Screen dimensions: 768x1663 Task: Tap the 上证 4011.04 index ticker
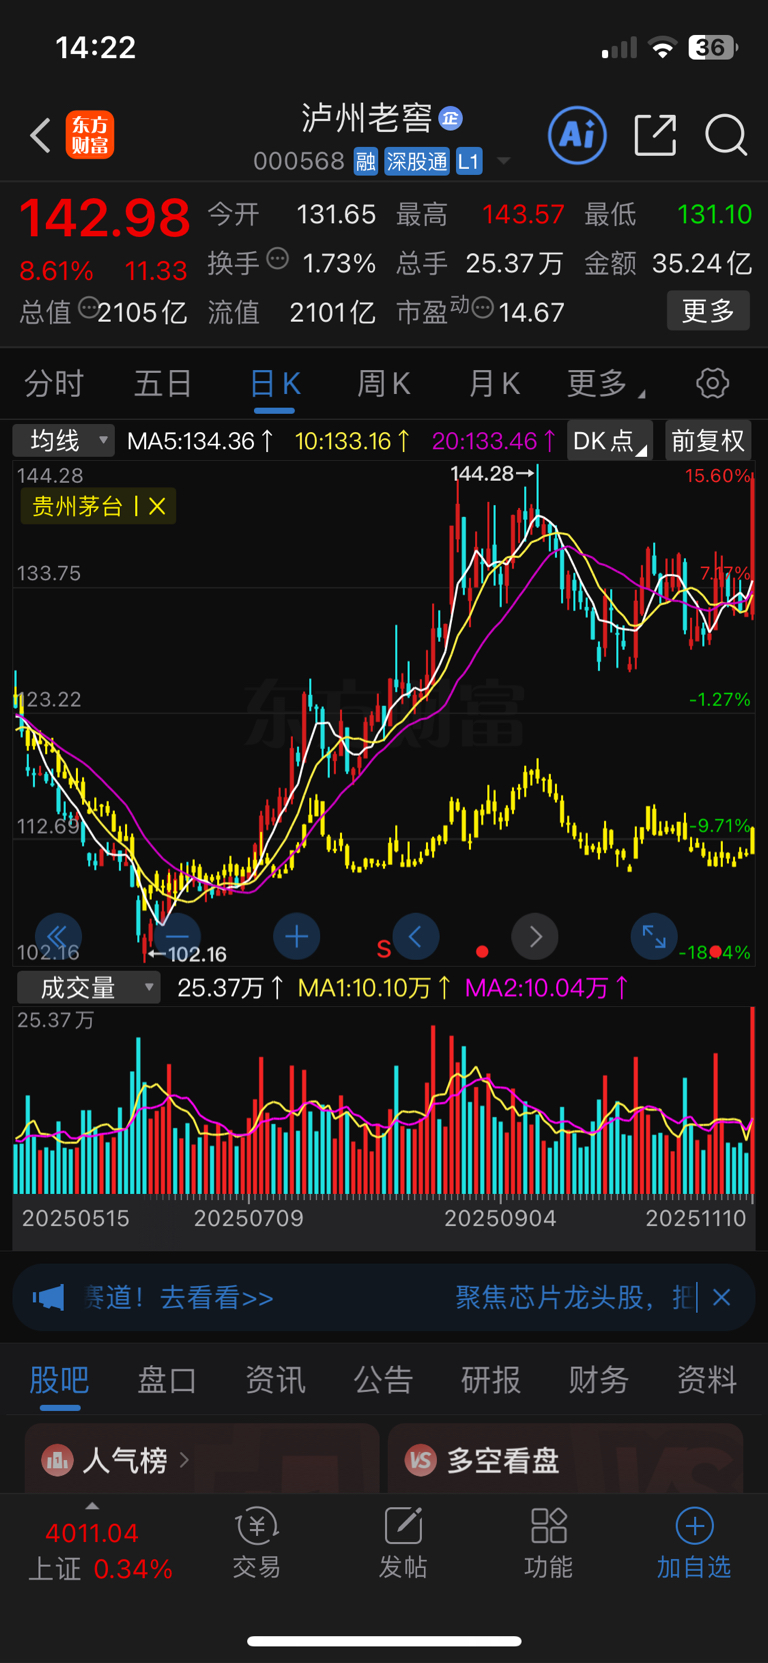click(x=99, y=1550)
